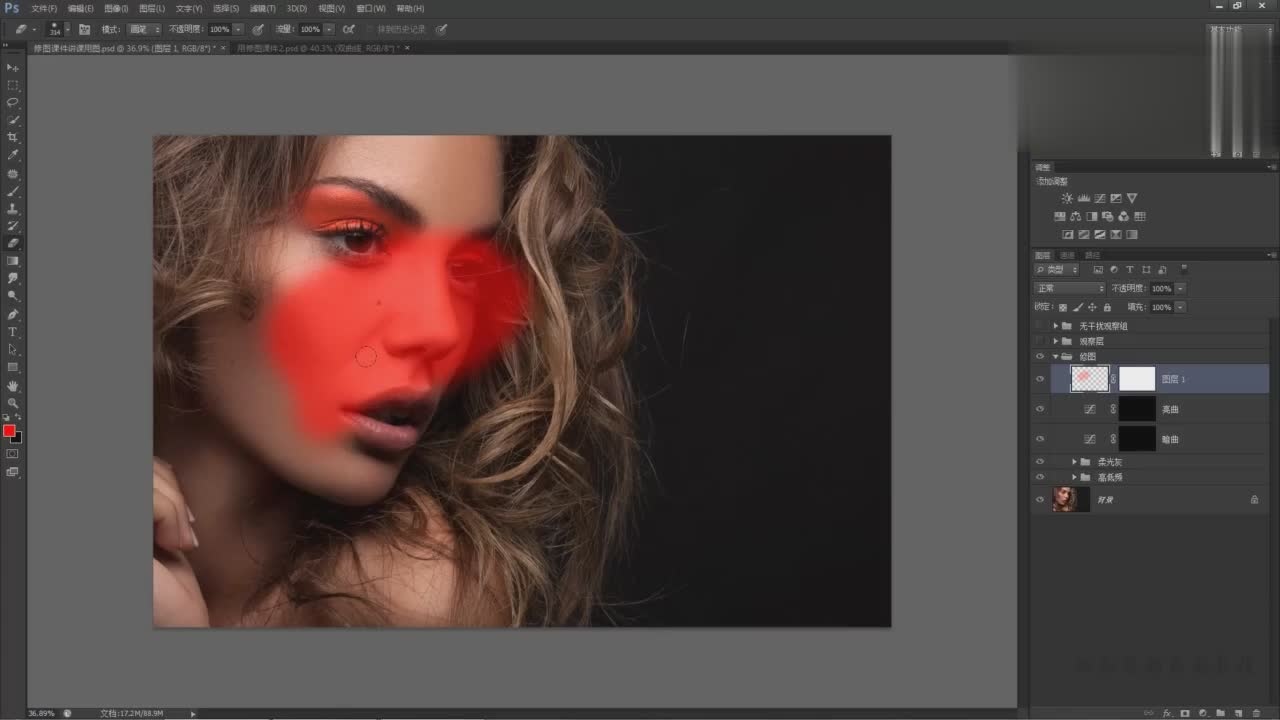The height and width of the screenshot is (720, 1280).
Task: Select the Spot Healing Brush tool
Action: pyautogui.click(x=13, y=173)
